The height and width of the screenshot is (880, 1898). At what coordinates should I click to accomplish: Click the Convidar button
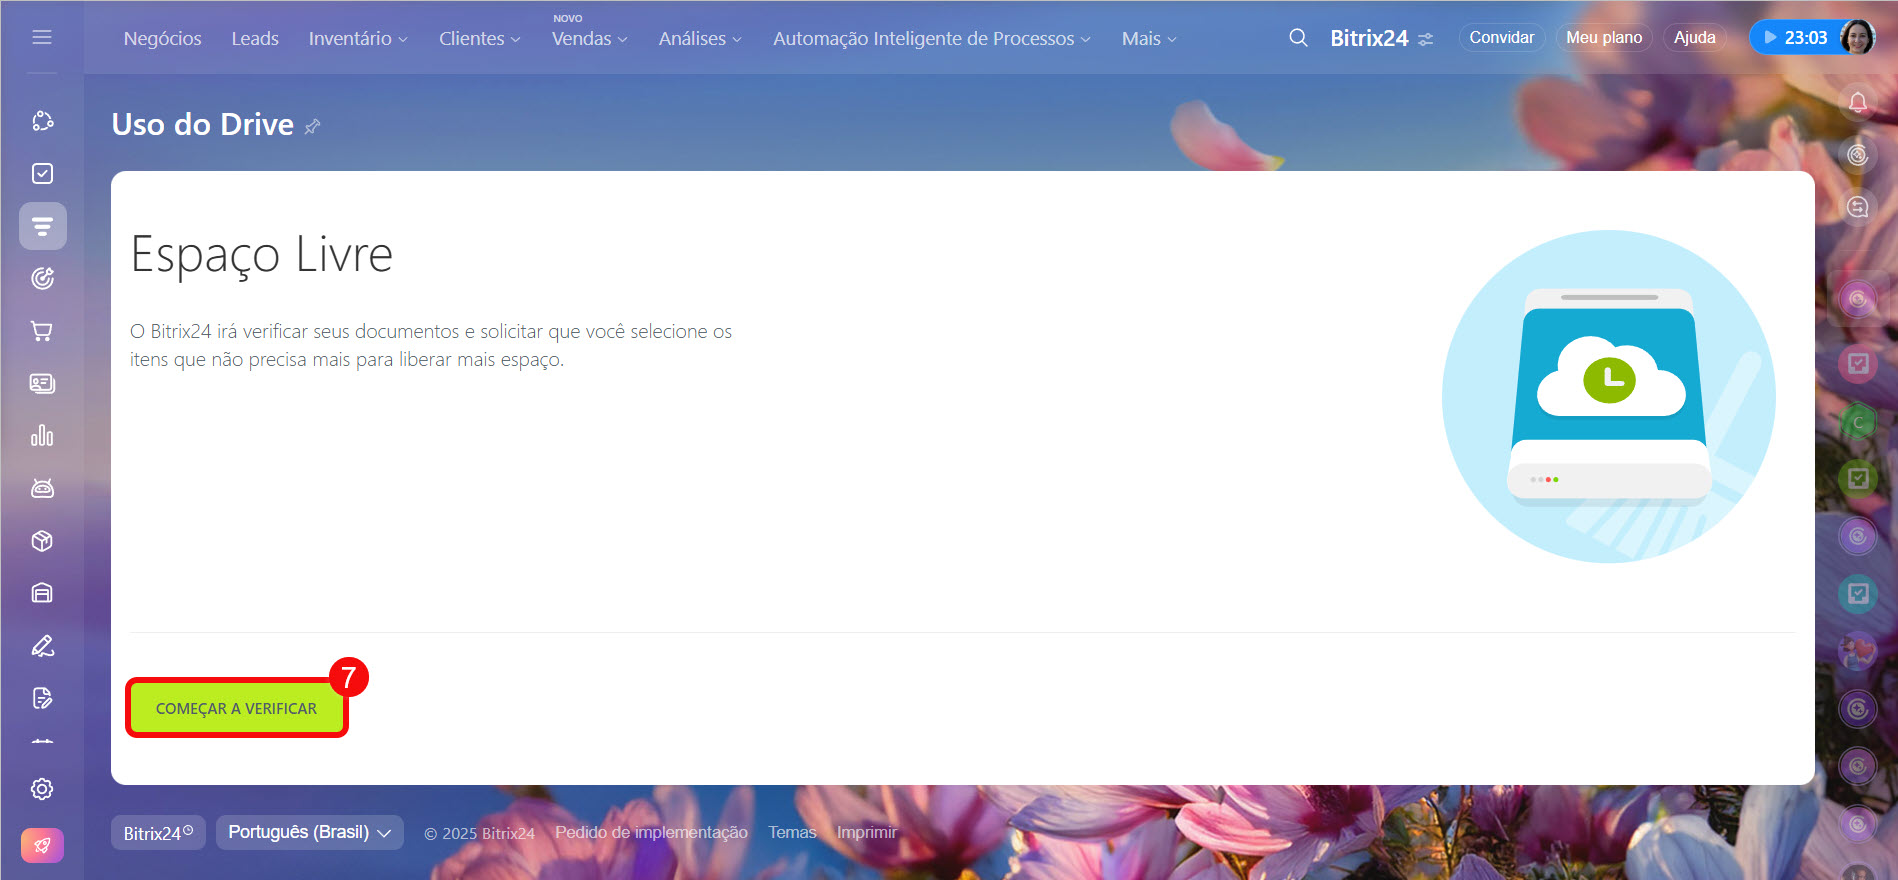(1501, 38)
